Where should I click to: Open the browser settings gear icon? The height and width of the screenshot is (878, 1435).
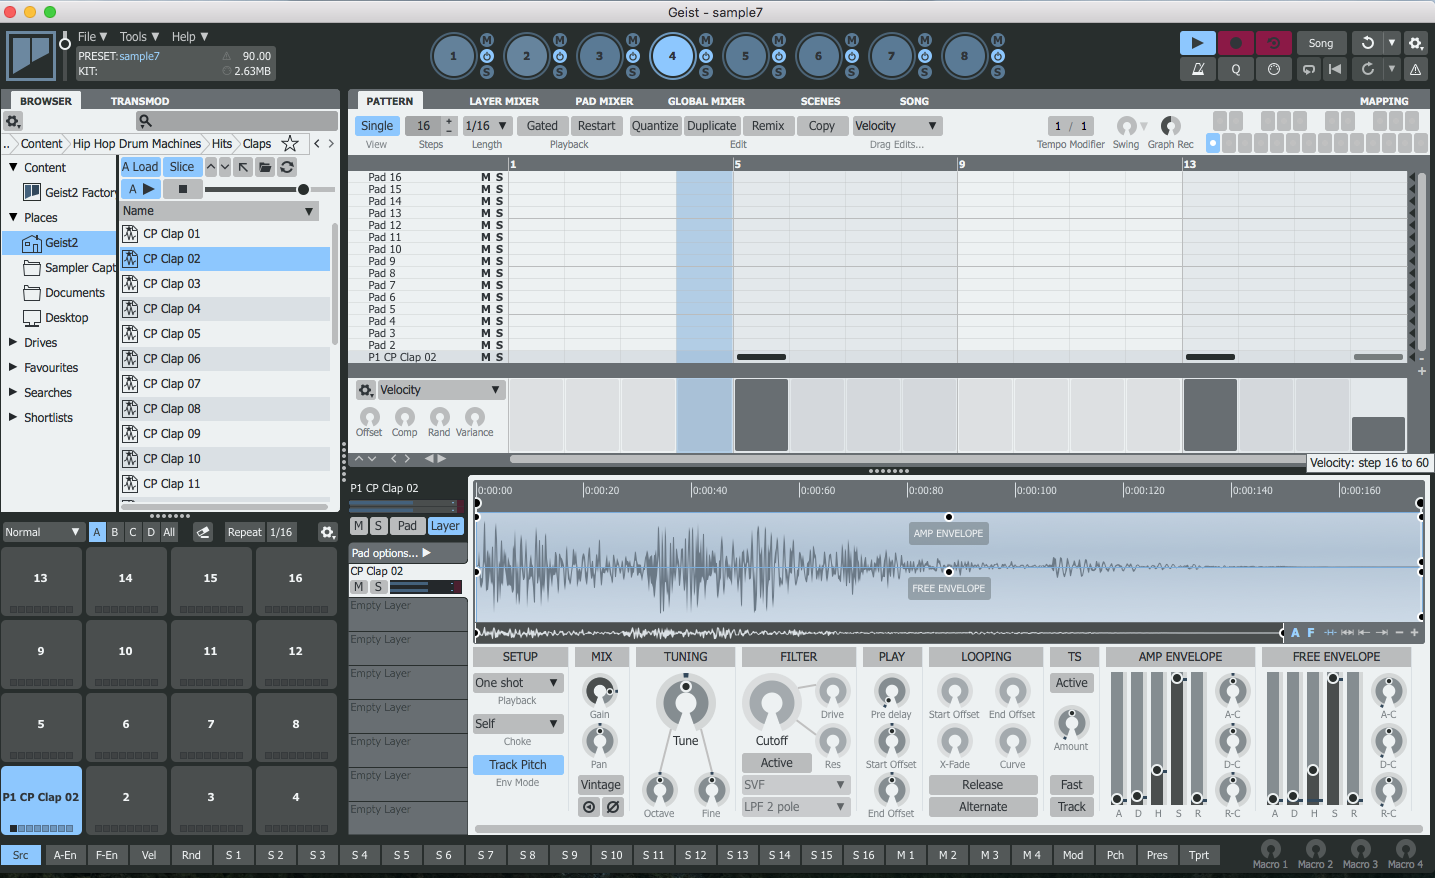(x=13, y=121)
